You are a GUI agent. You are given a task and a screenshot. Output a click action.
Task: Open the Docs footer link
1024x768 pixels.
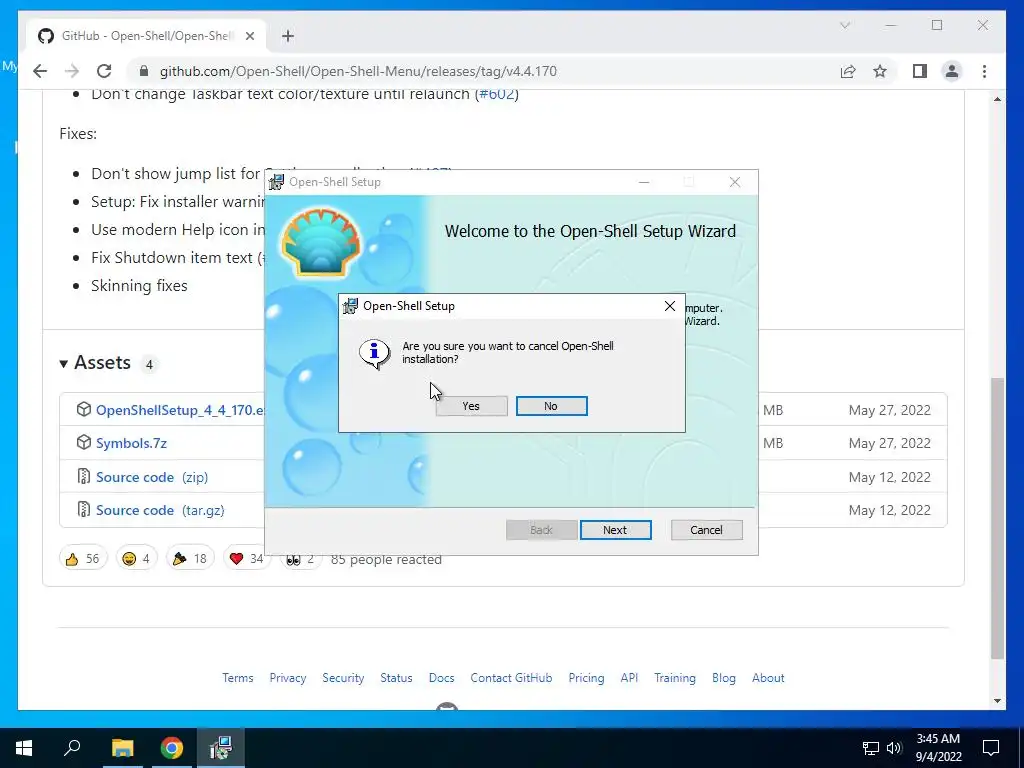coord(441,678)
